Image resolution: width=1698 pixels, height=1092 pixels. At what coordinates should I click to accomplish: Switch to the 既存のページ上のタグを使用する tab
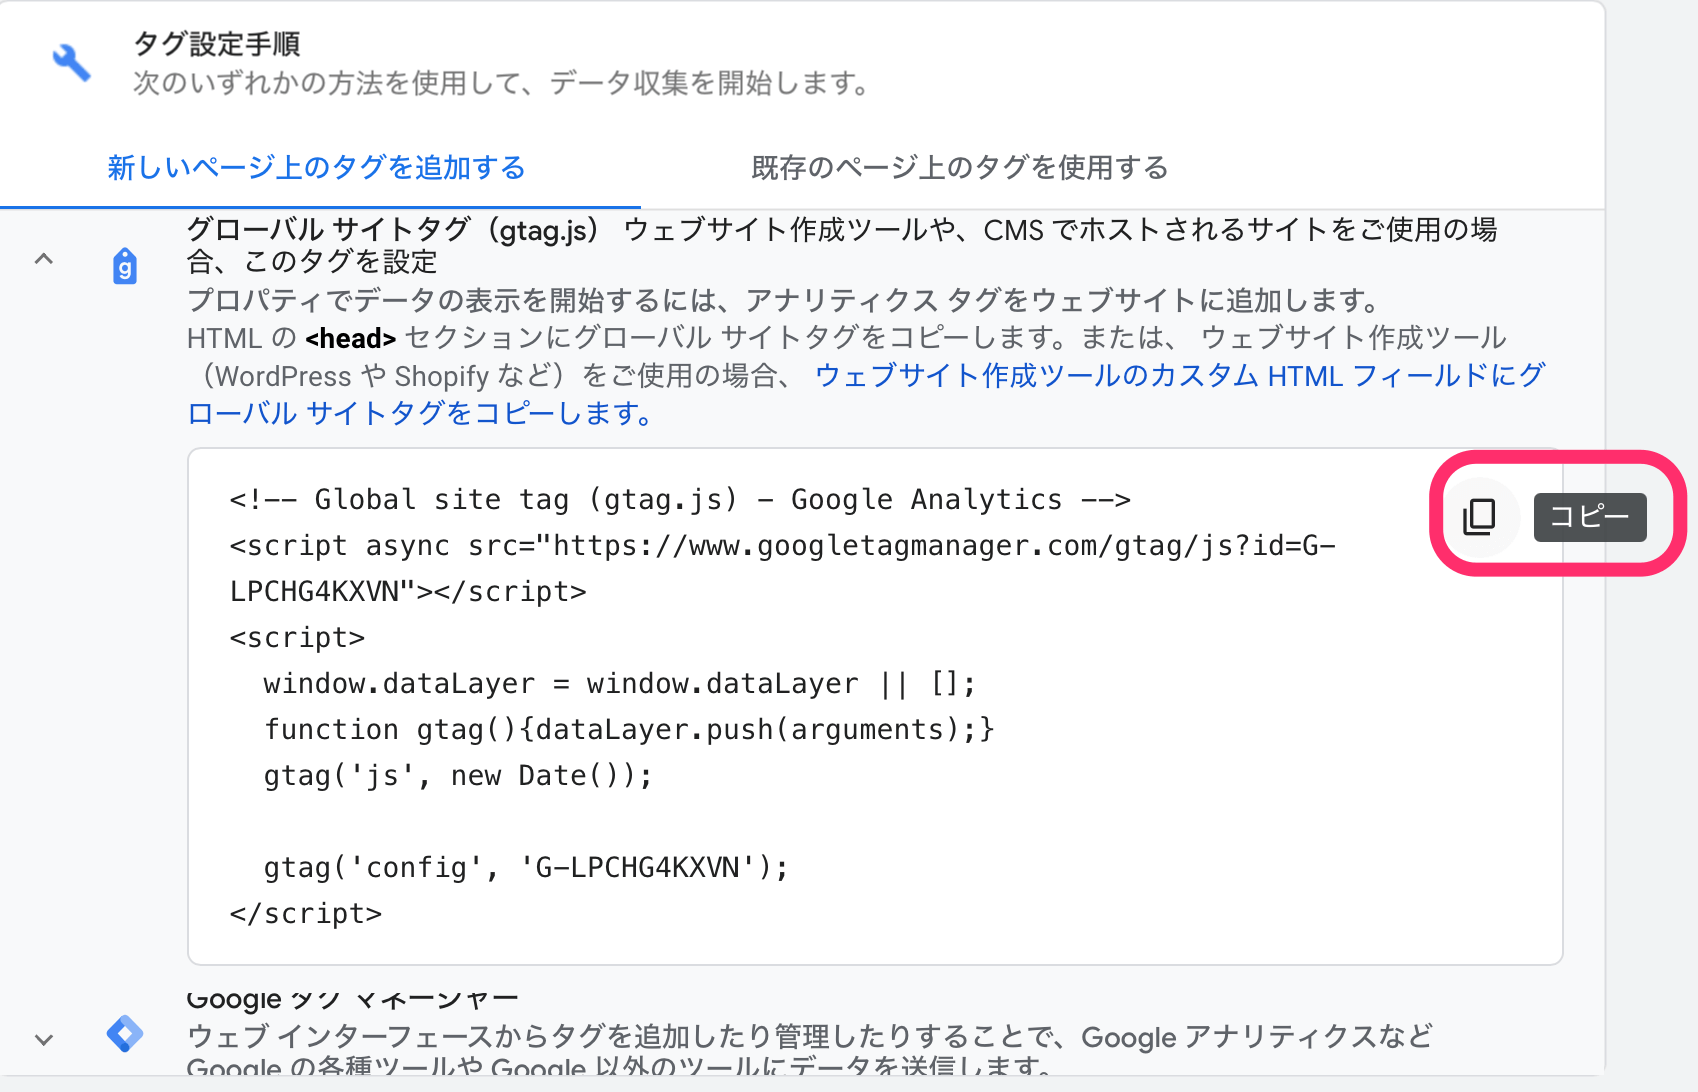coord(959,167)
